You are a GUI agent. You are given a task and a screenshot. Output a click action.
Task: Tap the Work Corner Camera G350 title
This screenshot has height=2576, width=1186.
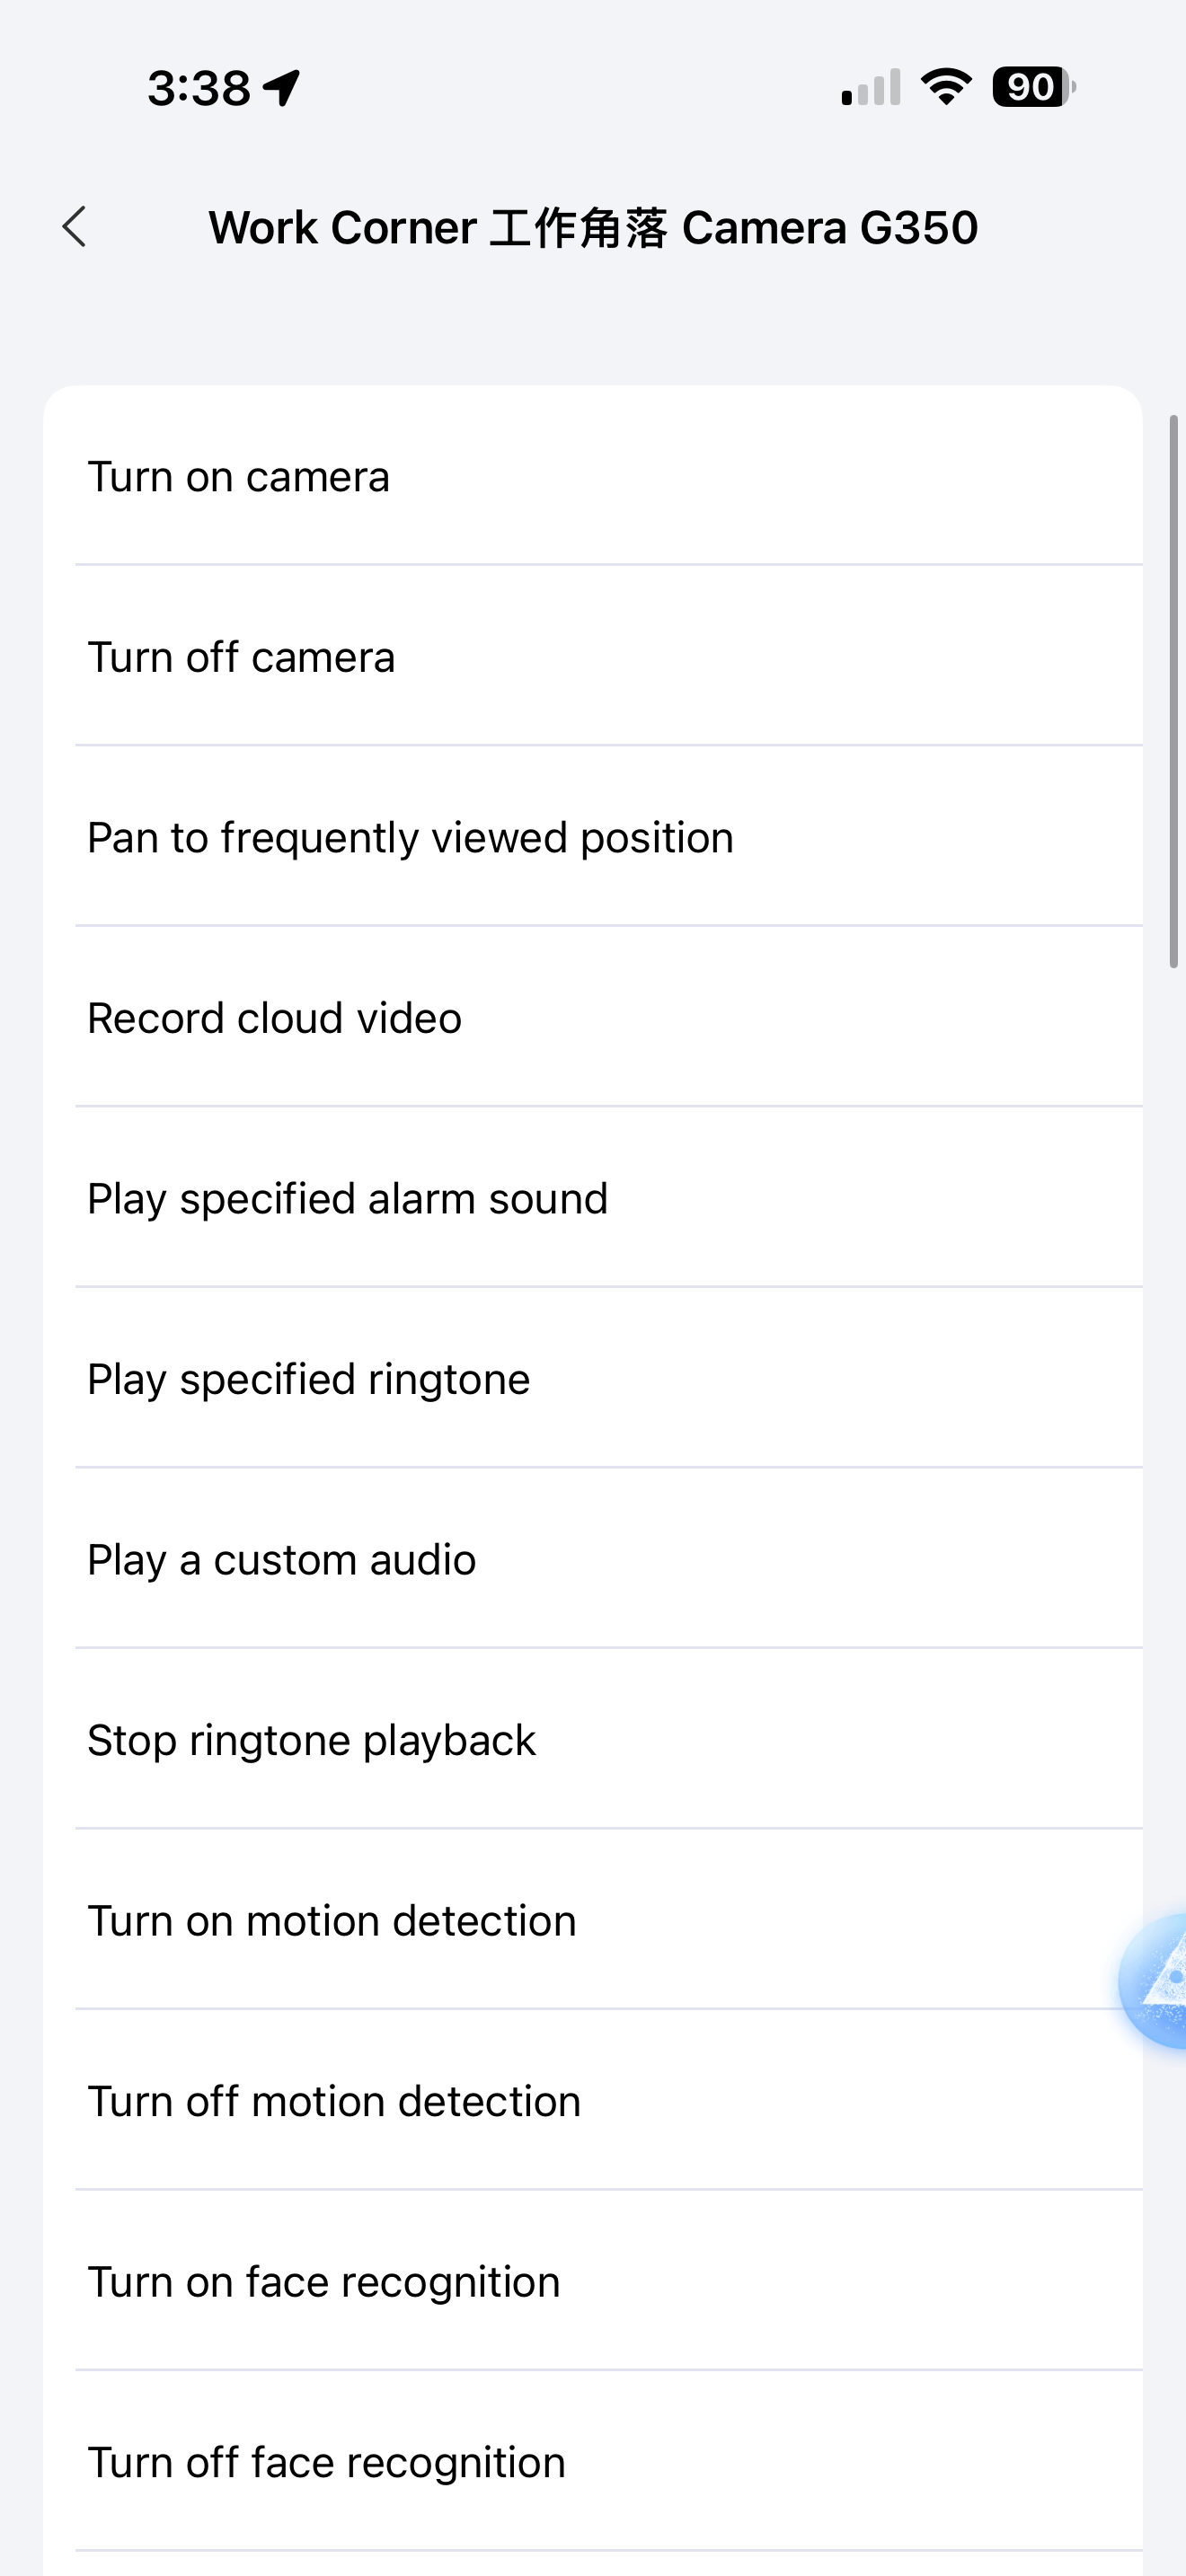click(x=593, y=228)
